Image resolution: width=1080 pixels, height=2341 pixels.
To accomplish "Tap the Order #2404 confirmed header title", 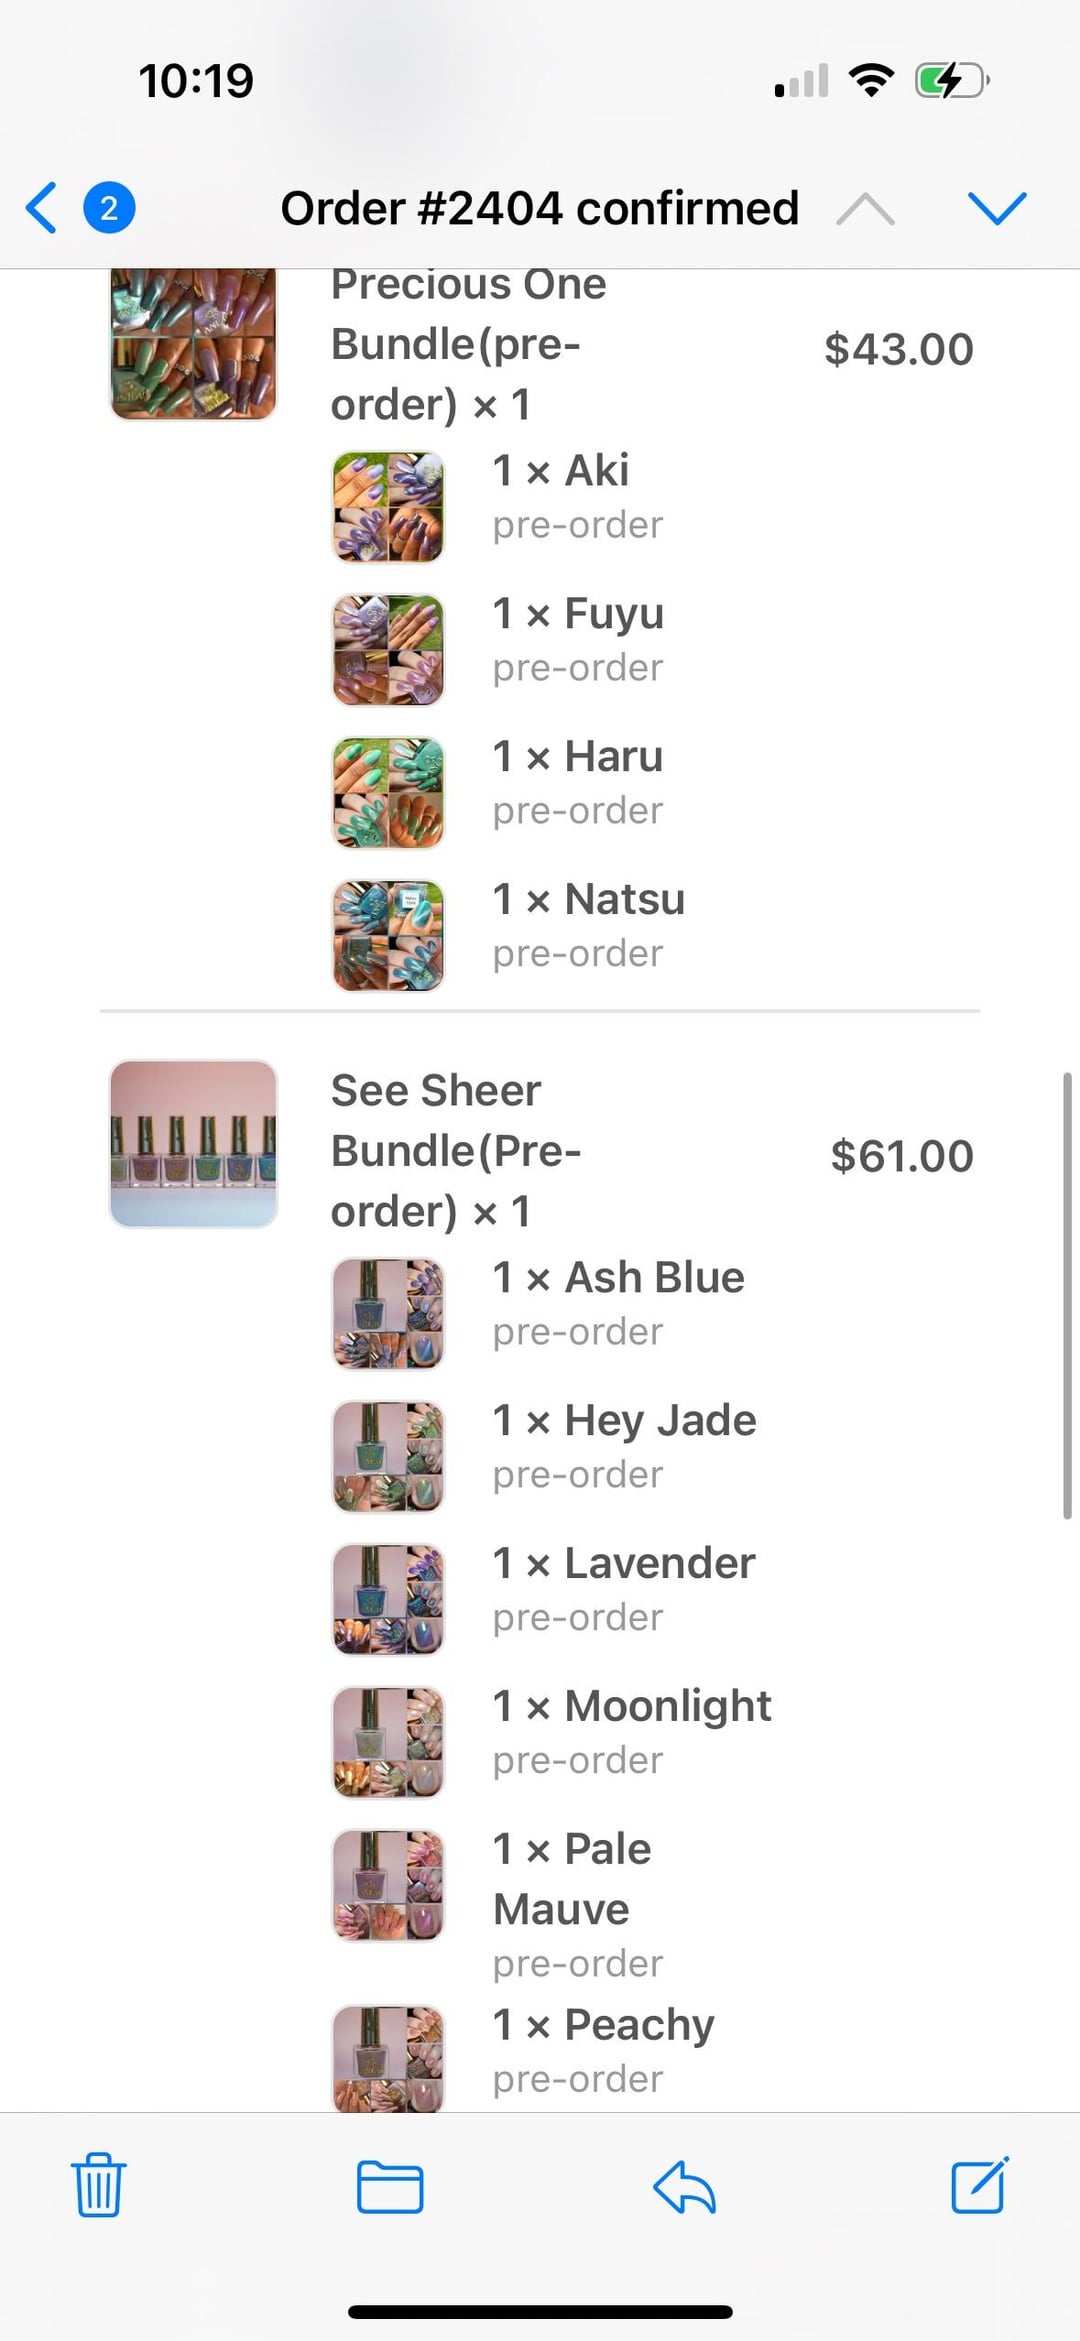I will click(x=539, y=208).
